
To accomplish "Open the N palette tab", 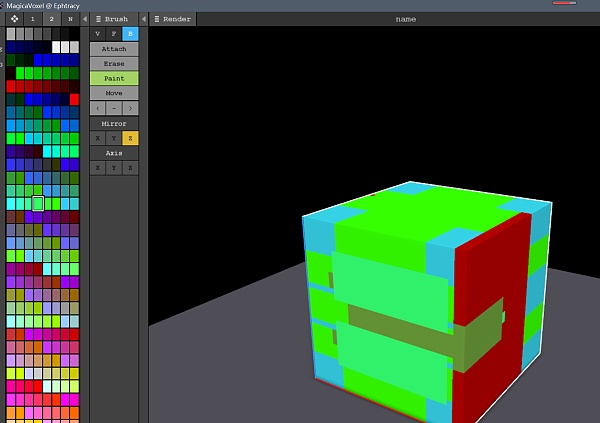I will [x=70, y=18].
